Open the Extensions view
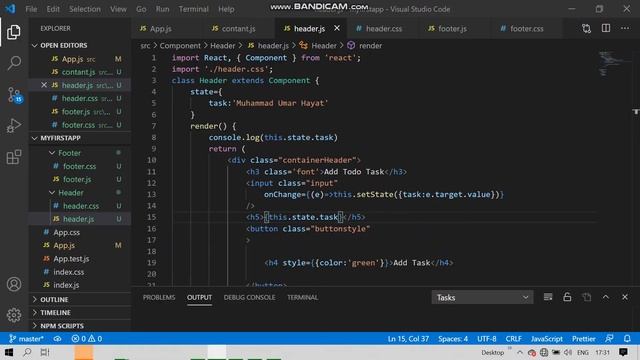 [x=14, y=157]
